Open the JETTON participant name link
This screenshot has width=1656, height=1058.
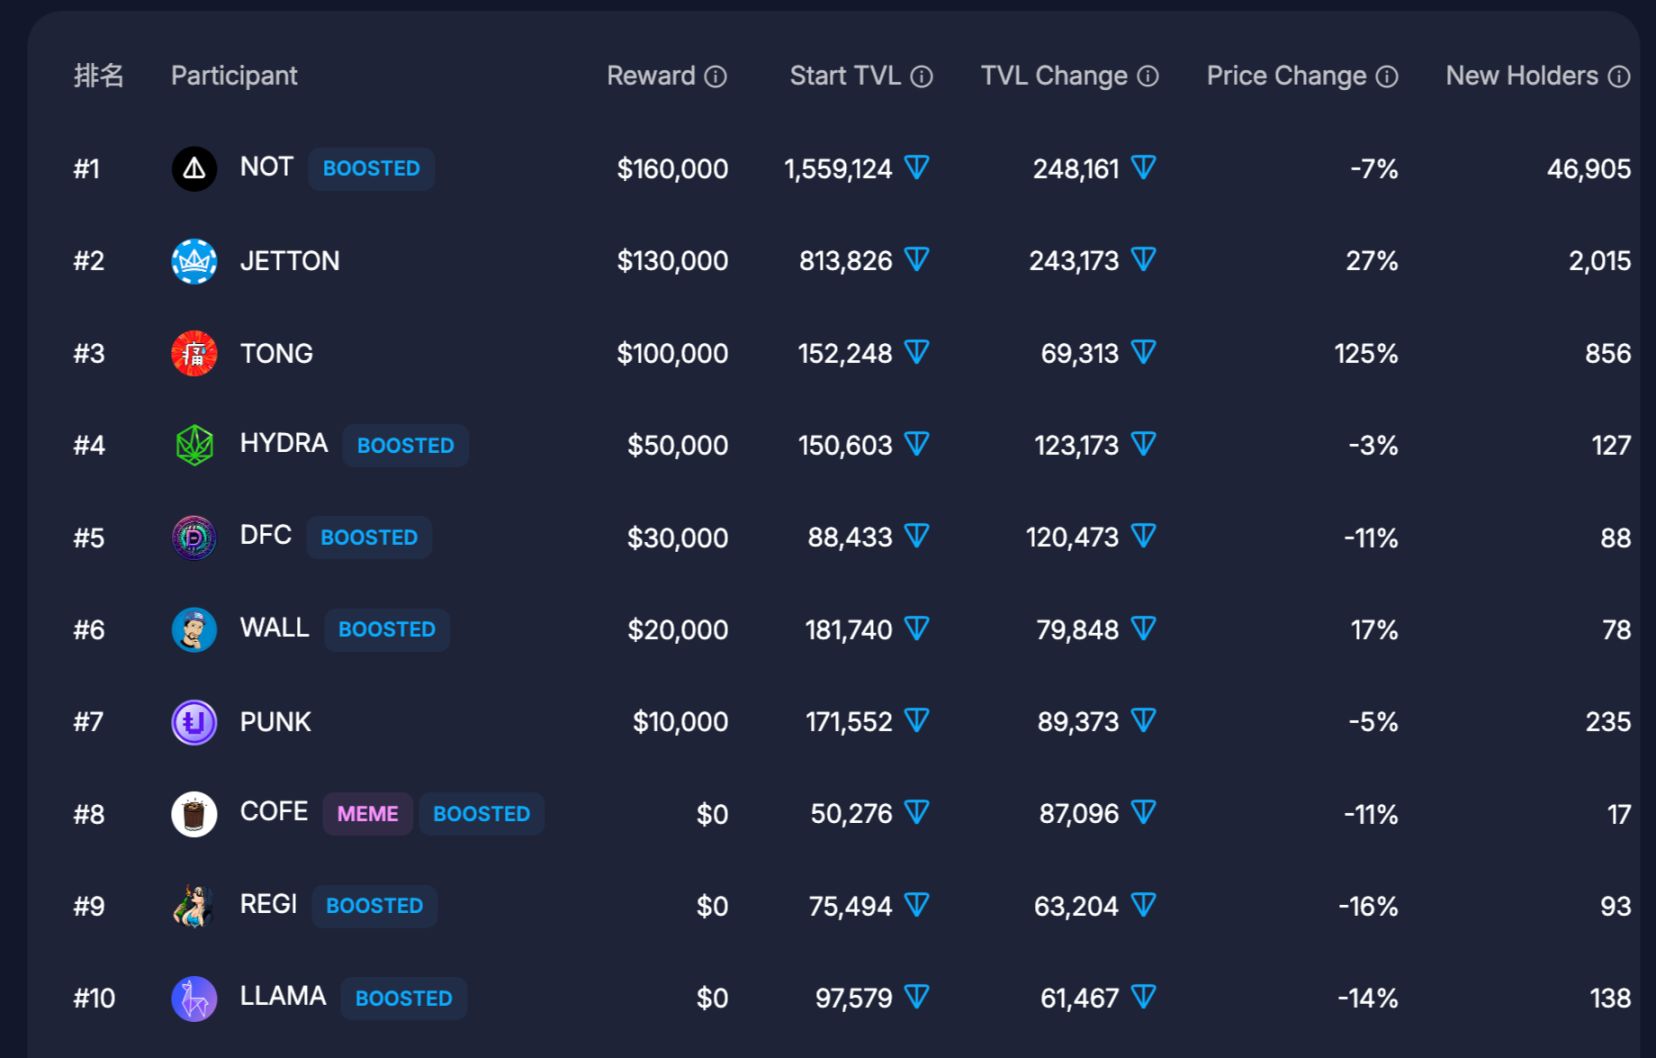pyautogui.click(x=290, y=261)
